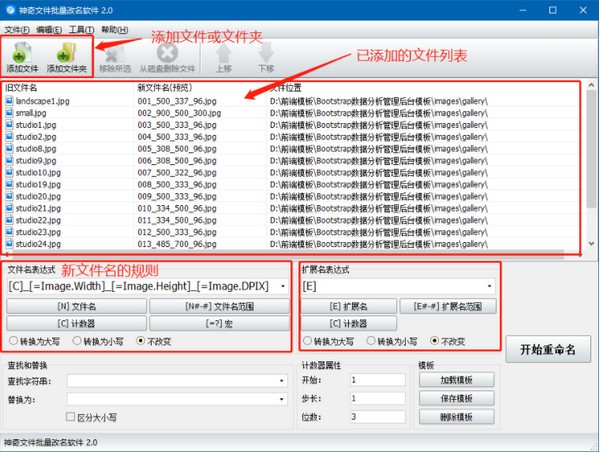Viewport: 600px width, 452px height.
Task: Click the [E#-#] 扩展名范围 button
Action: point(448,307)
